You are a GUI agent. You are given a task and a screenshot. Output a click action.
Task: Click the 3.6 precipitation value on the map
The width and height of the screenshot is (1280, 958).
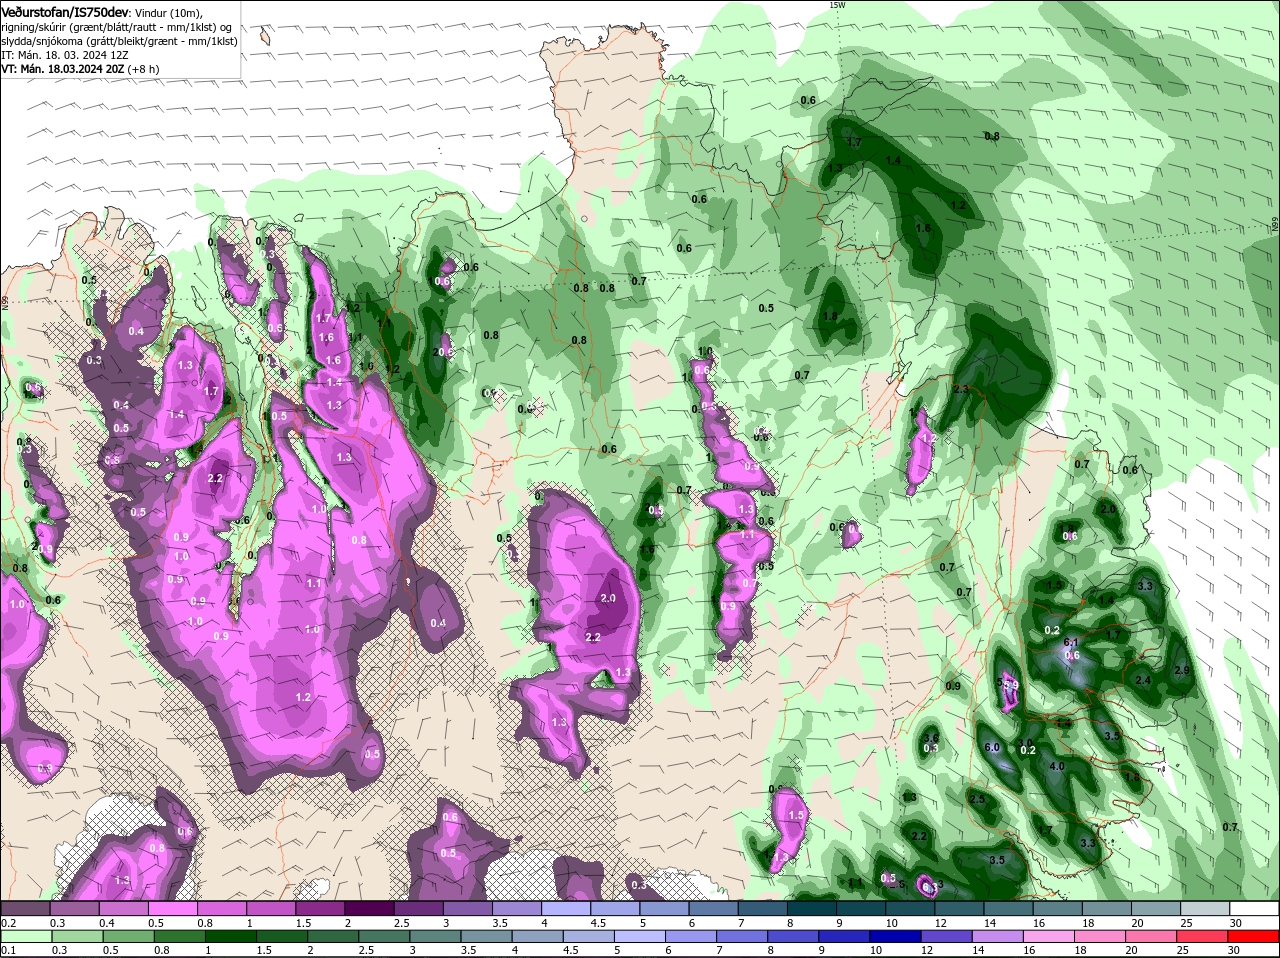tap(930, 737)
